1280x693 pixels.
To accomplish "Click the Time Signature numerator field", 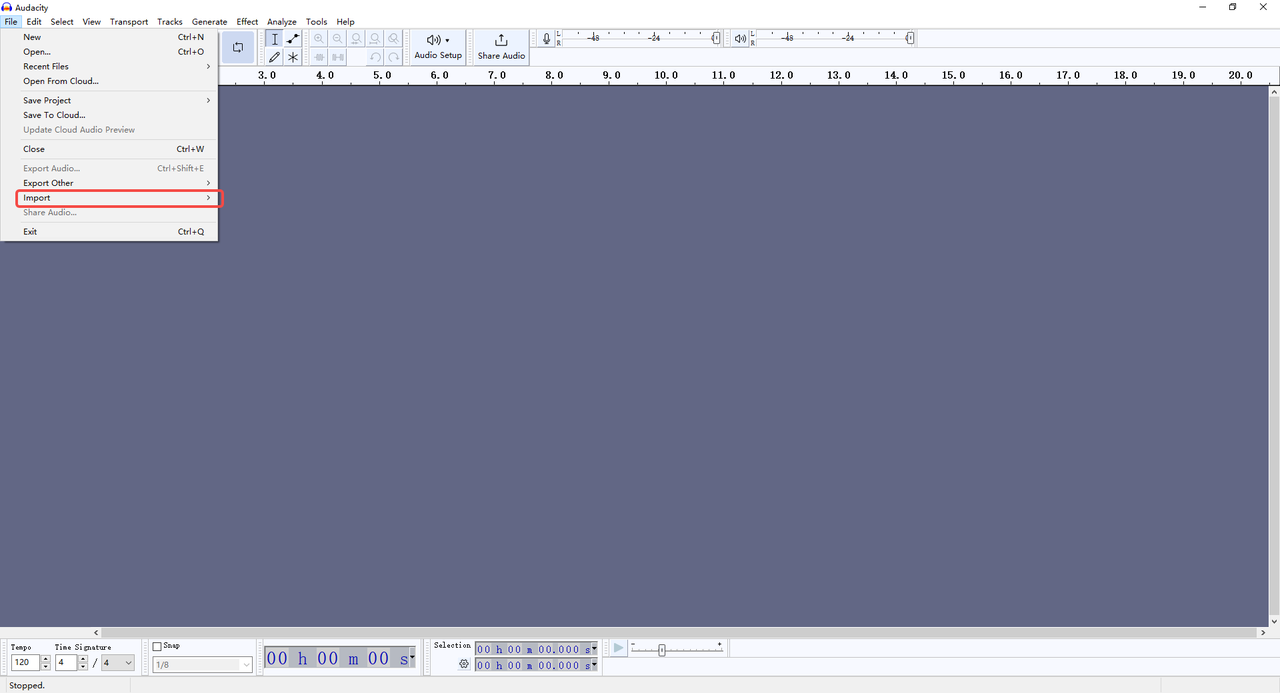I will [x=66, y=663].
